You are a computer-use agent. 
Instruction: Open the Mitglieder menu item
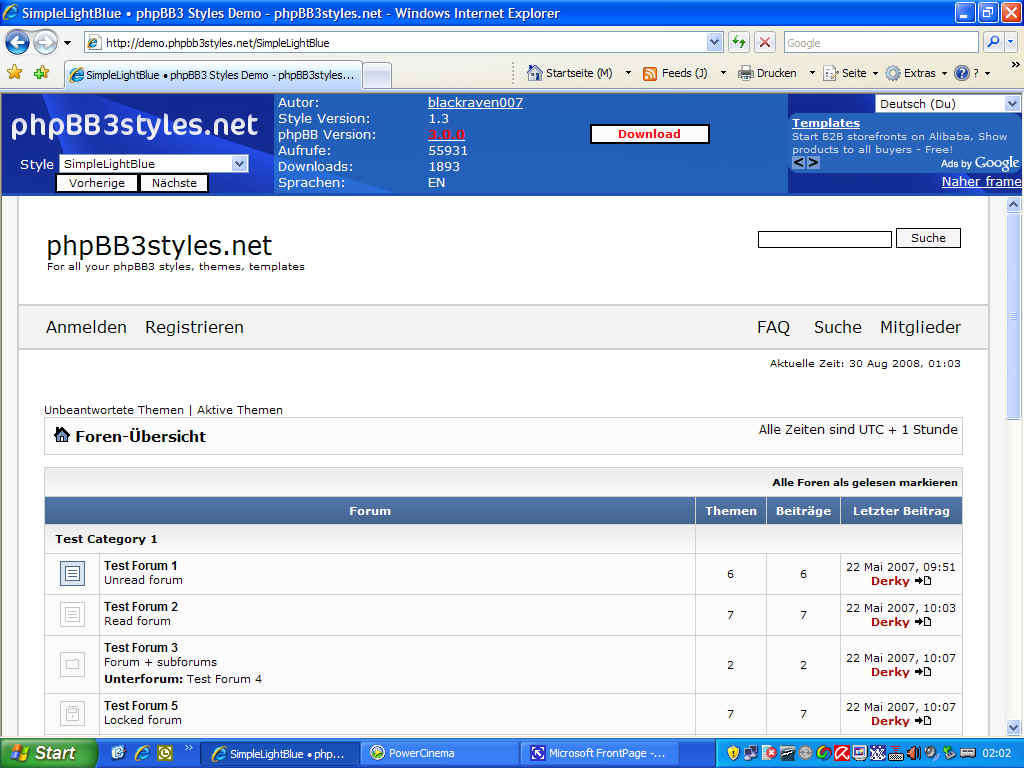point(920,327)
